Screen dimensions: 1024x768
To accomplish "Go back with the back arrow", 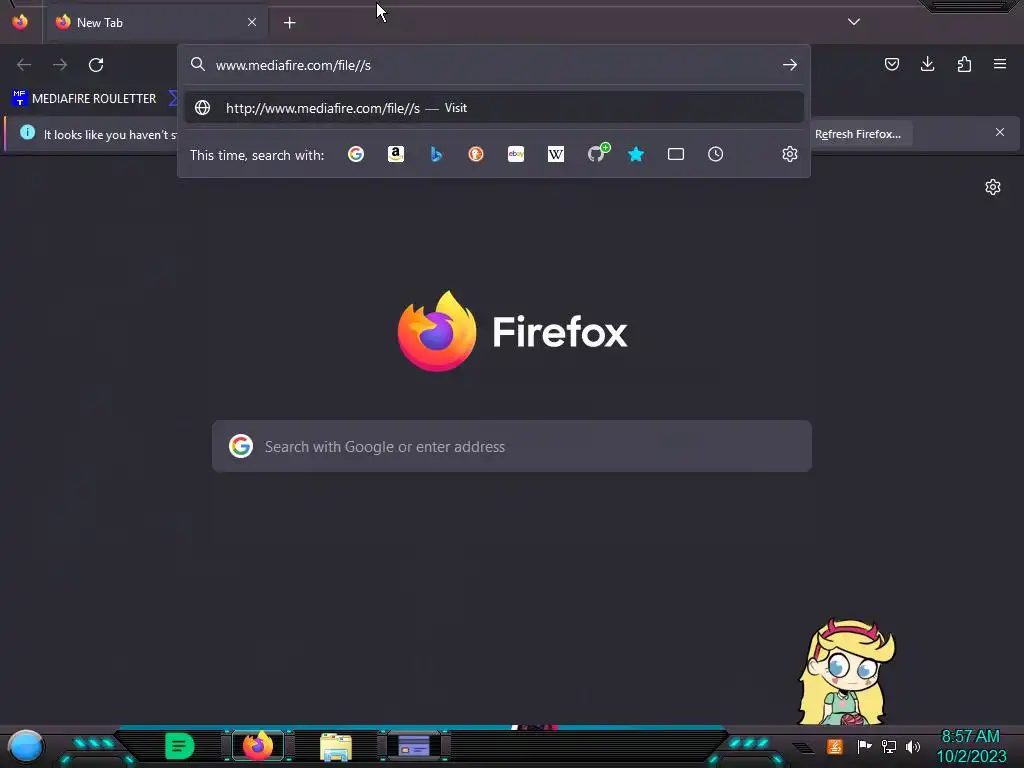I will [24, 65].
